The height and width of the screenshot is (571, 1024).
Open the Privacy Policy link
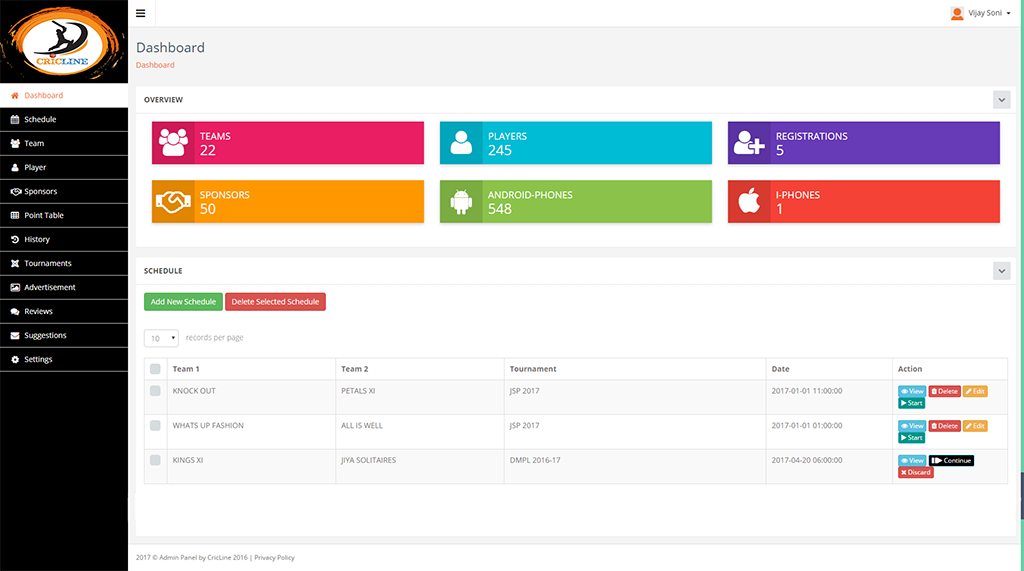(x=274, y=557)
